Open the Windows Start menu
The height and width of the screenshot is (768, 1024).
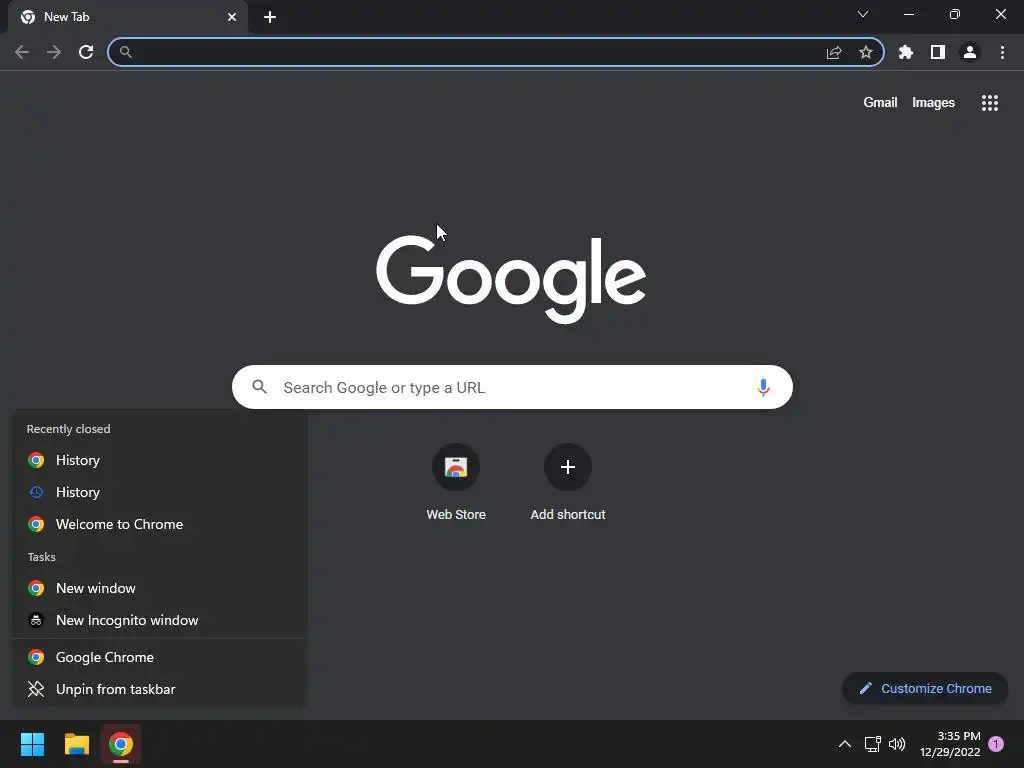point(33,744)
